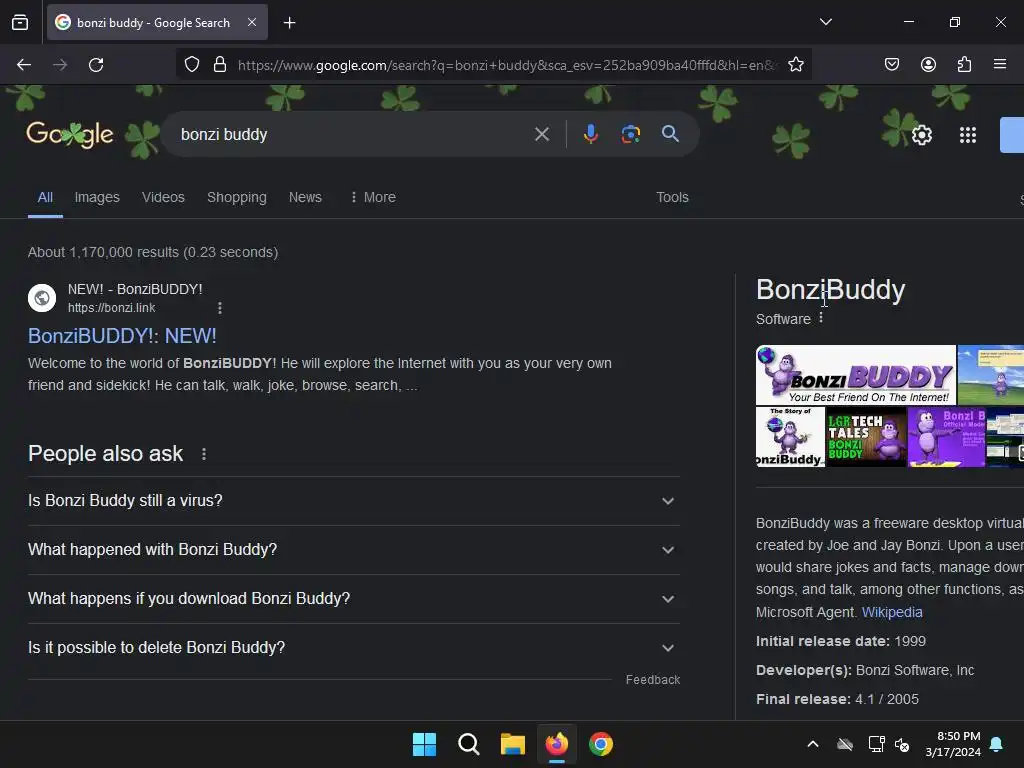Open the Pocket save icon
This screenshot has width=1024, height=768.
click(892, 64)
